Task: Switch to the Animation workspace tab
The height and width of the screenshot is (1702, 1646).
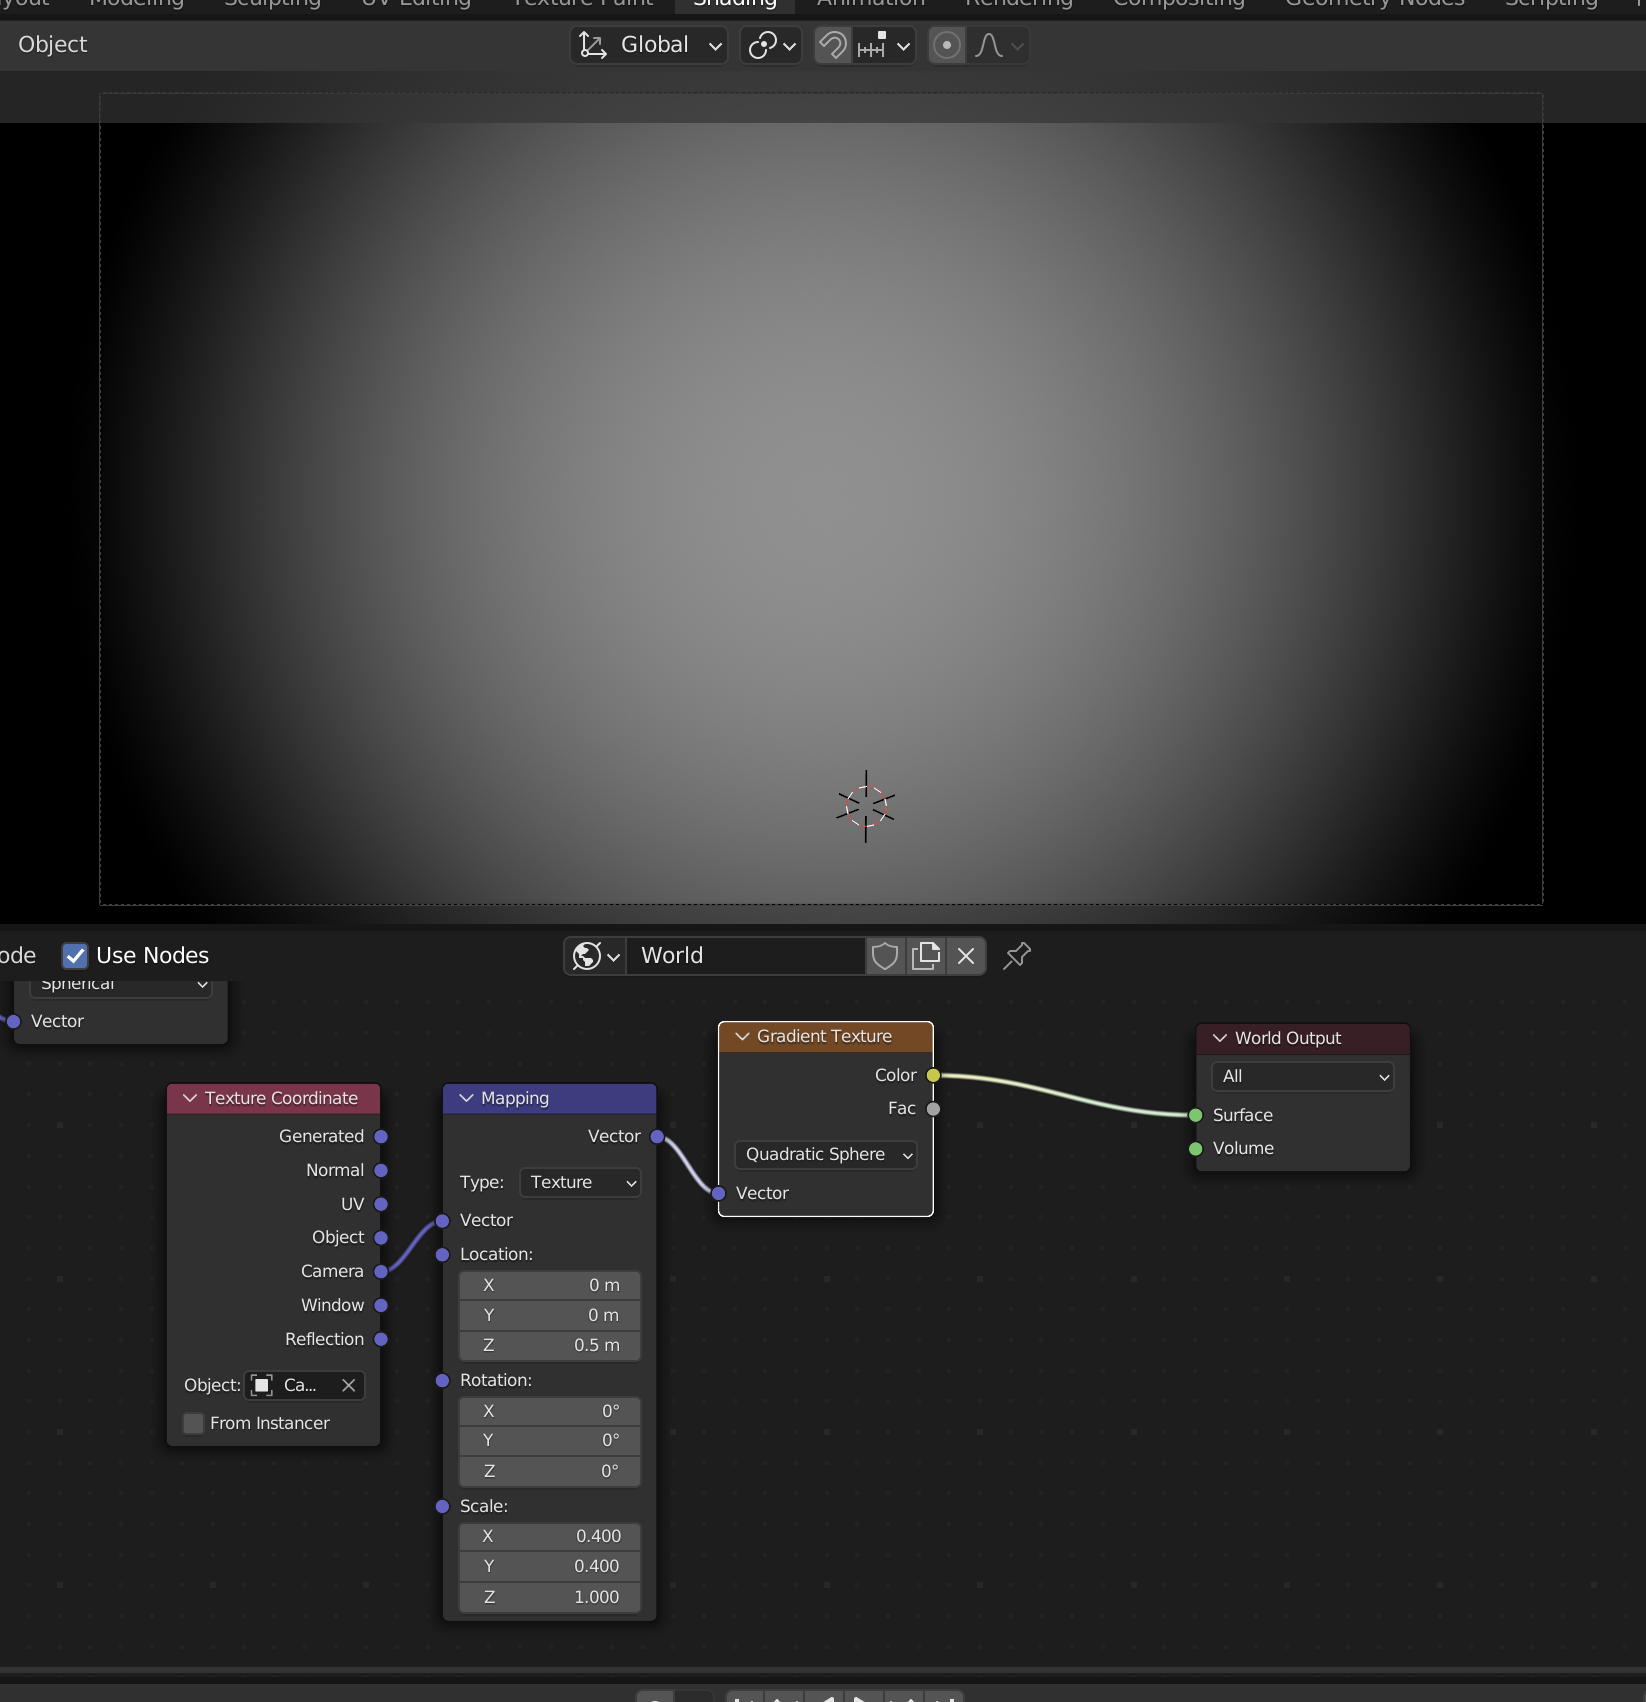Action: [871, 4]
